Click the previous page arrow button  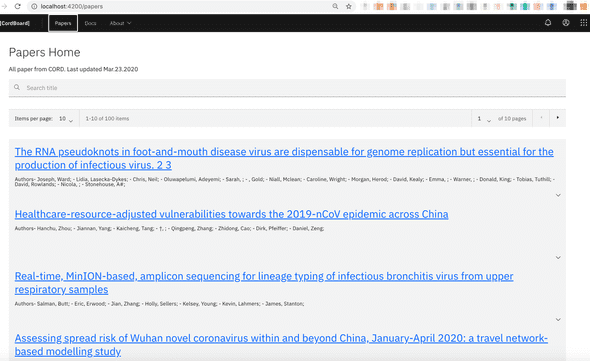541,118
